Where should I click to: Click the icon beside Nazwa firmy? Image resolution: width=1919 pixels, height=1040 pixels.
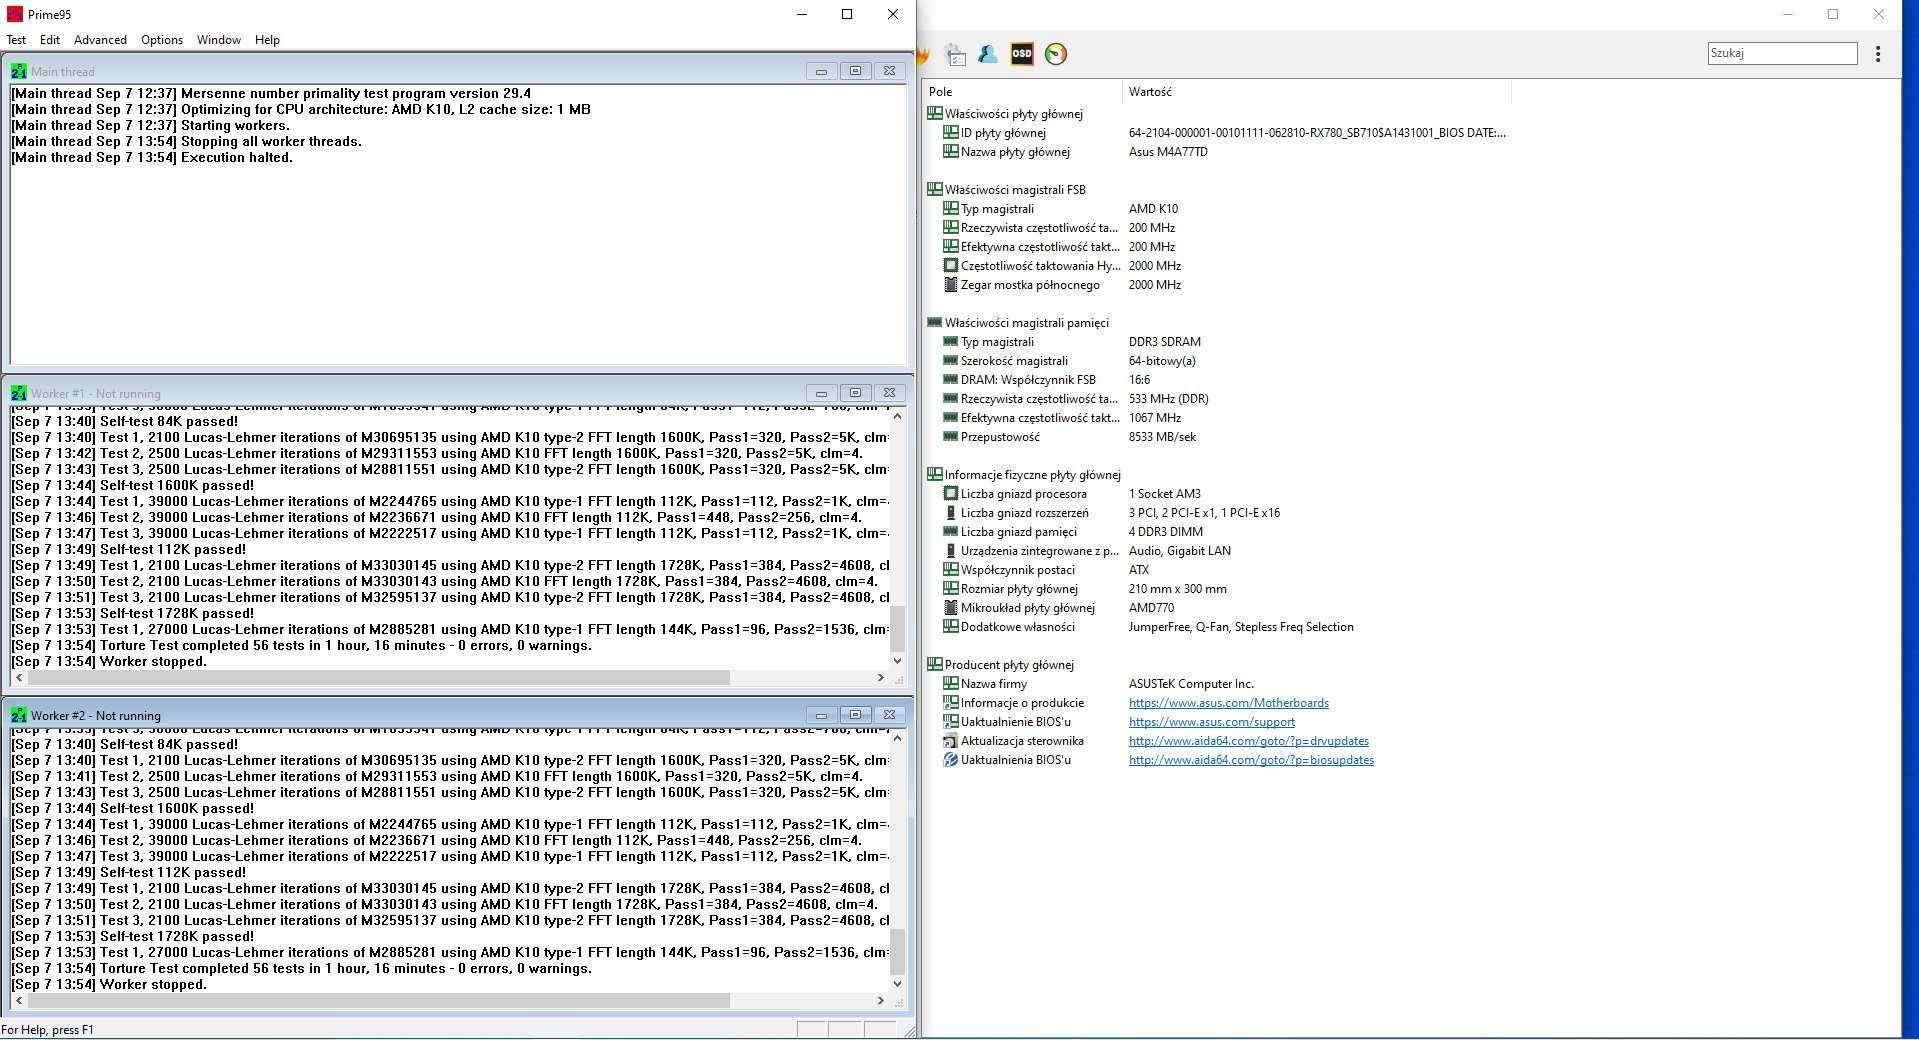pos(951,684)
